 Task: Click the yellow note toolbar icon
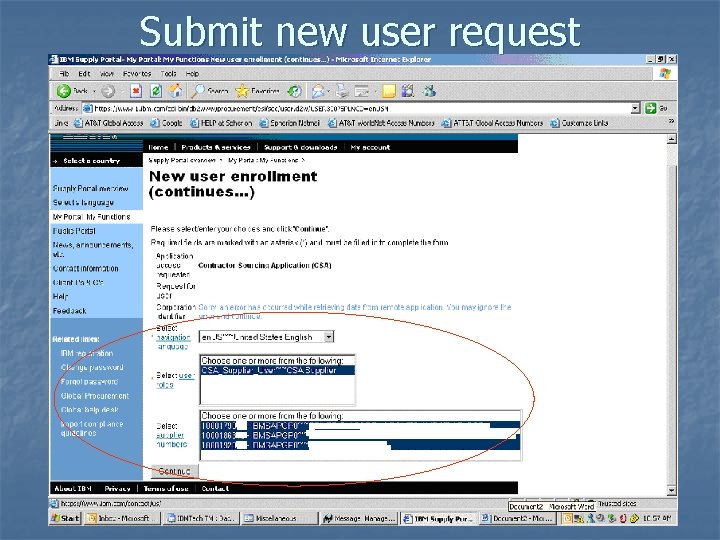[388, 91]
